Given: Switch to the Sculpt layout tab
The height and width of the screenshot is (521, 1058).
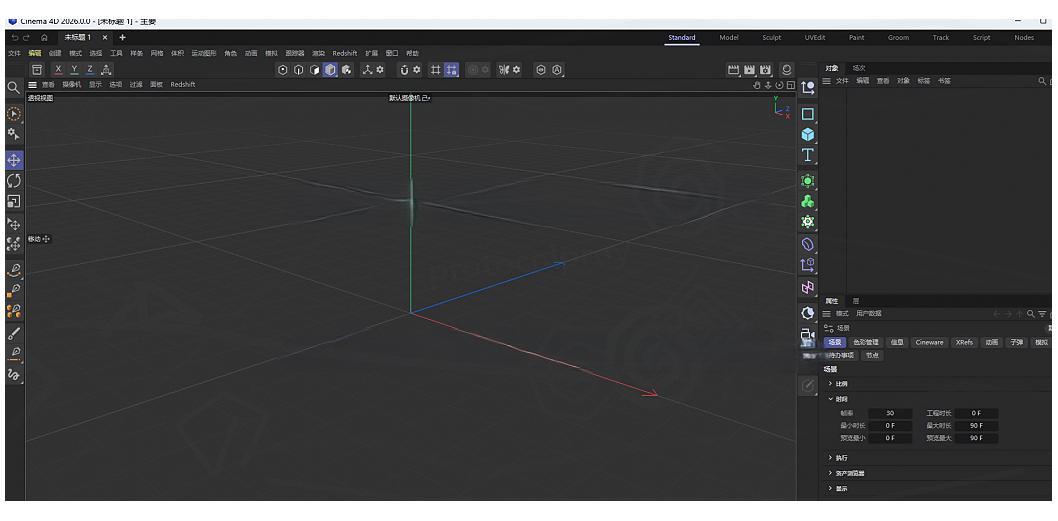Looking at the screenshot, I should point(772,38).
